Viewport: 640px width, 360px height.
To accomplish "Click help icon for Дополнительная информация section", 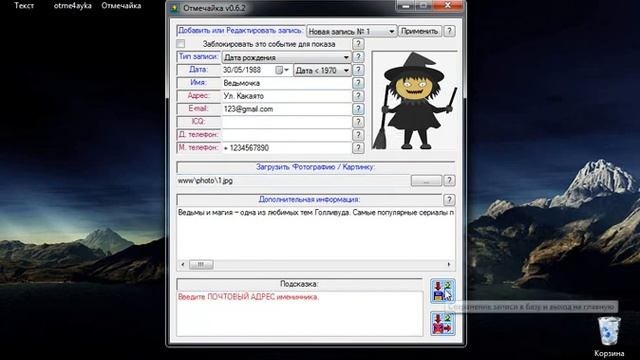I will [449, 200].
